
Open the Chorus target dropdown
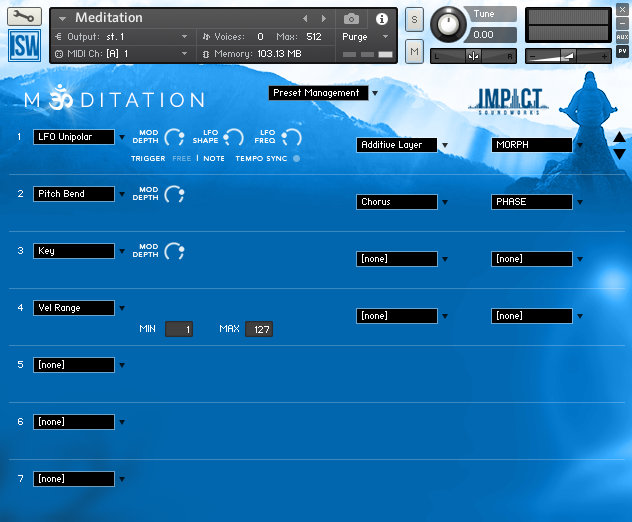click(397, 202)
